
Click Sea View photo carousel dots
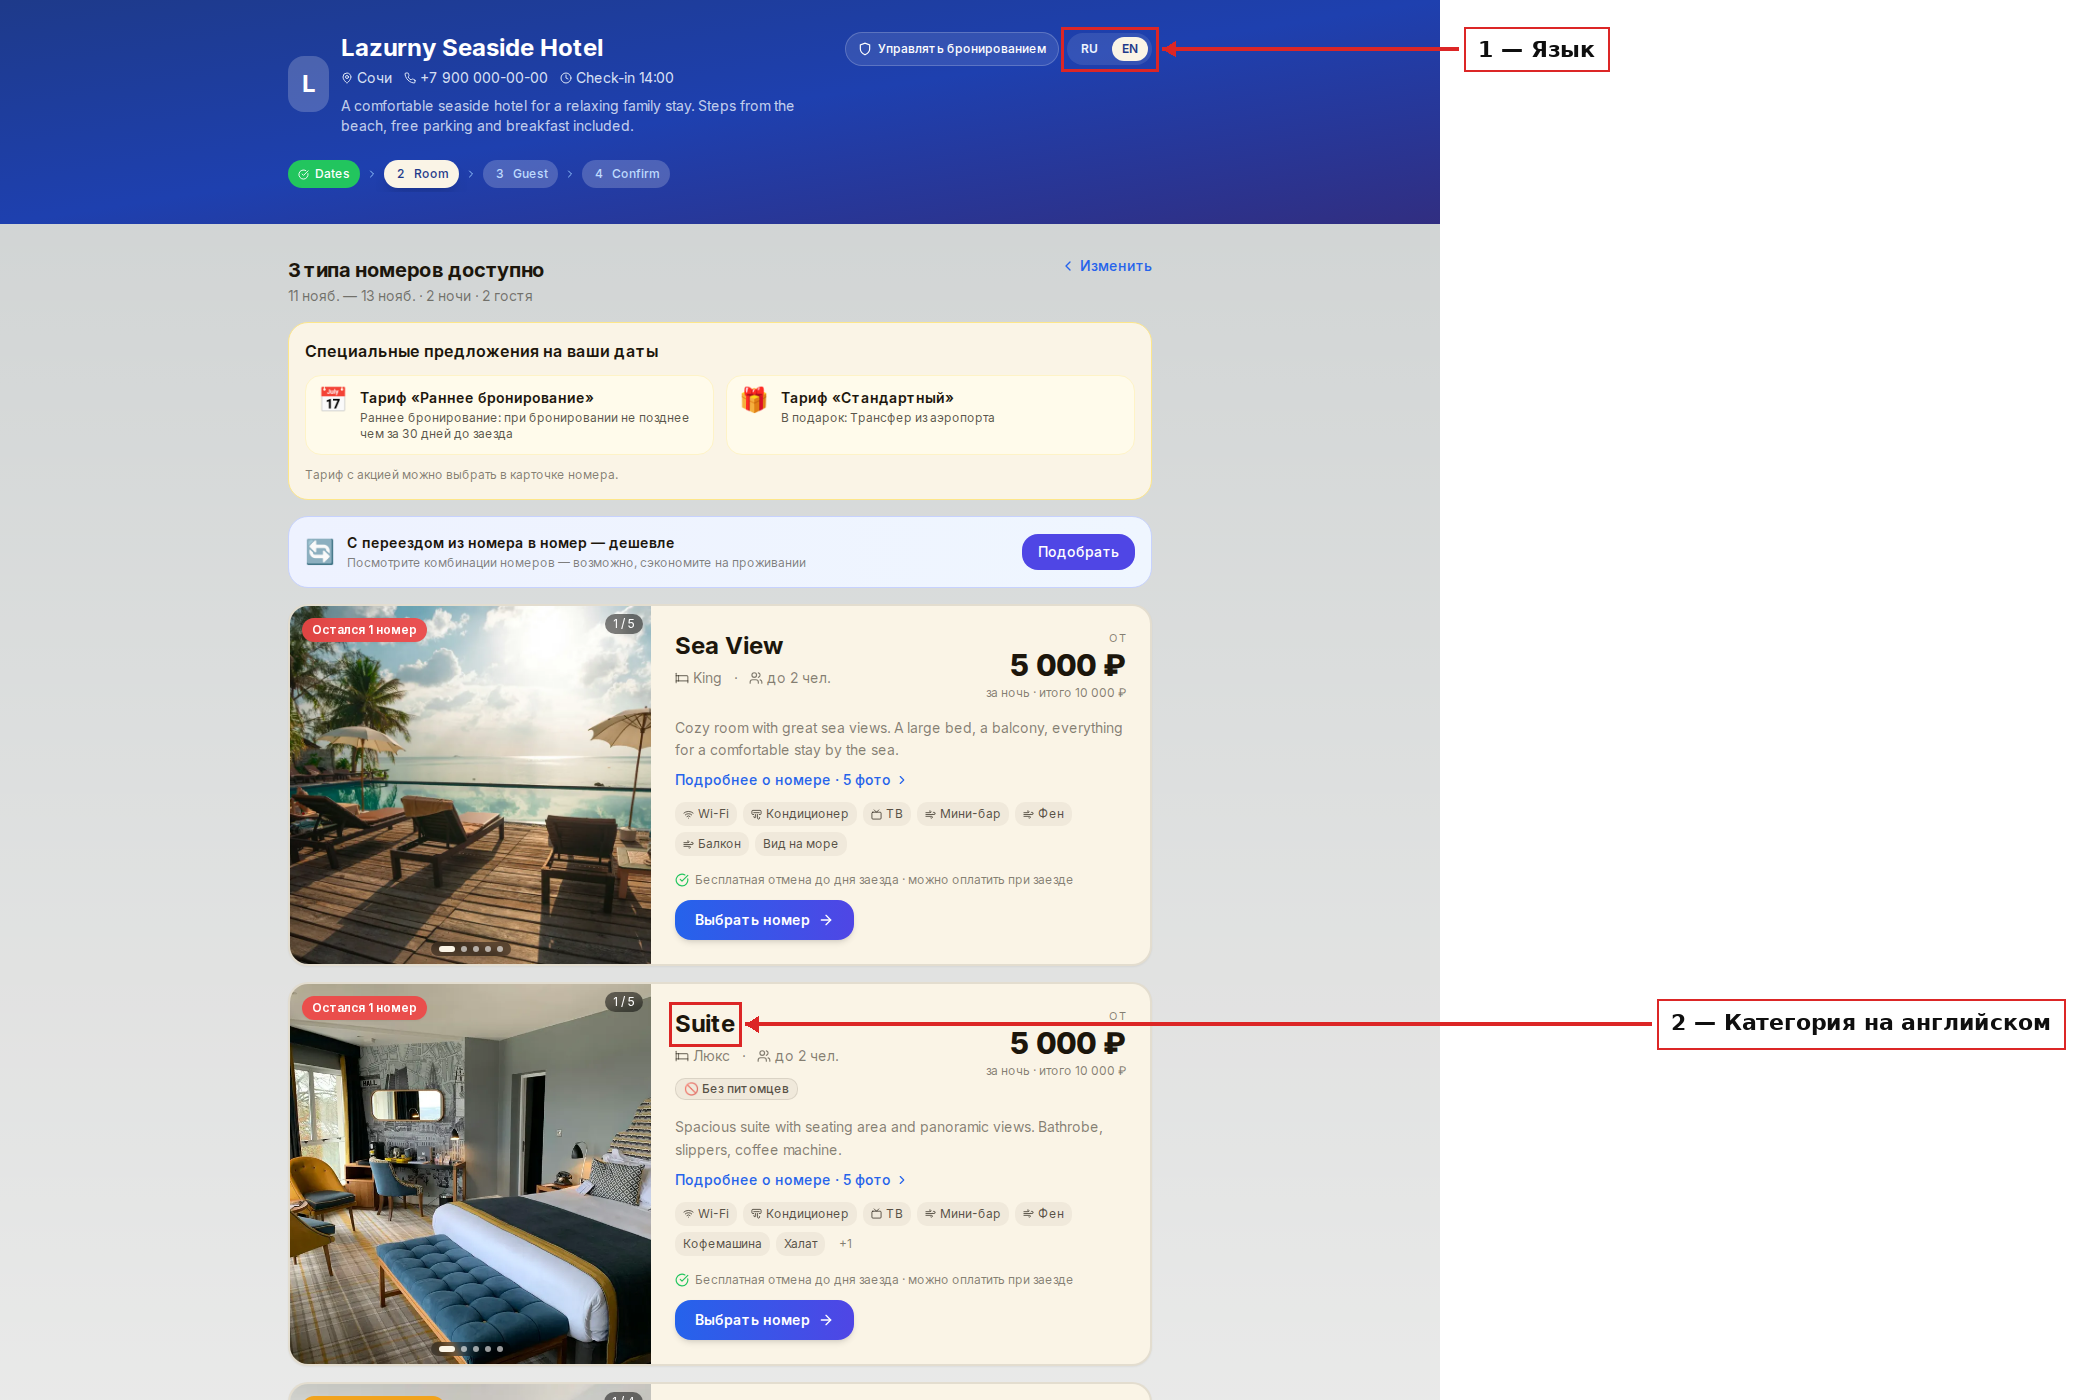click(471, 949)
